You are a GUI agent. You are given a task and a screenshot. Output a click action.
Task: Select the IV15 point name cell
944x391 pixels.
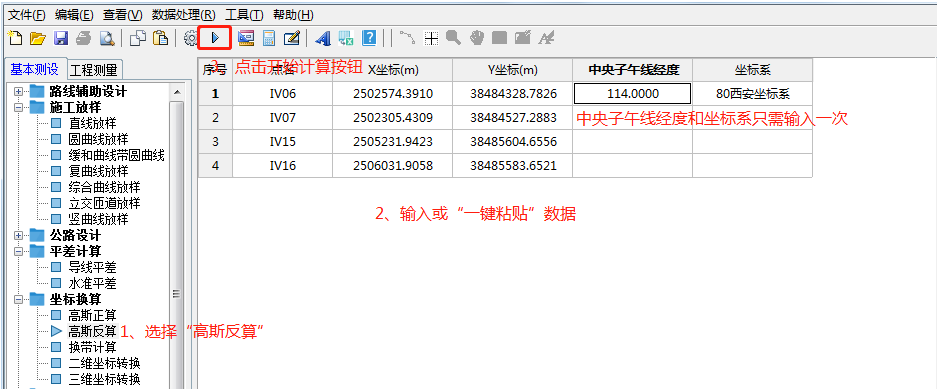282,142
